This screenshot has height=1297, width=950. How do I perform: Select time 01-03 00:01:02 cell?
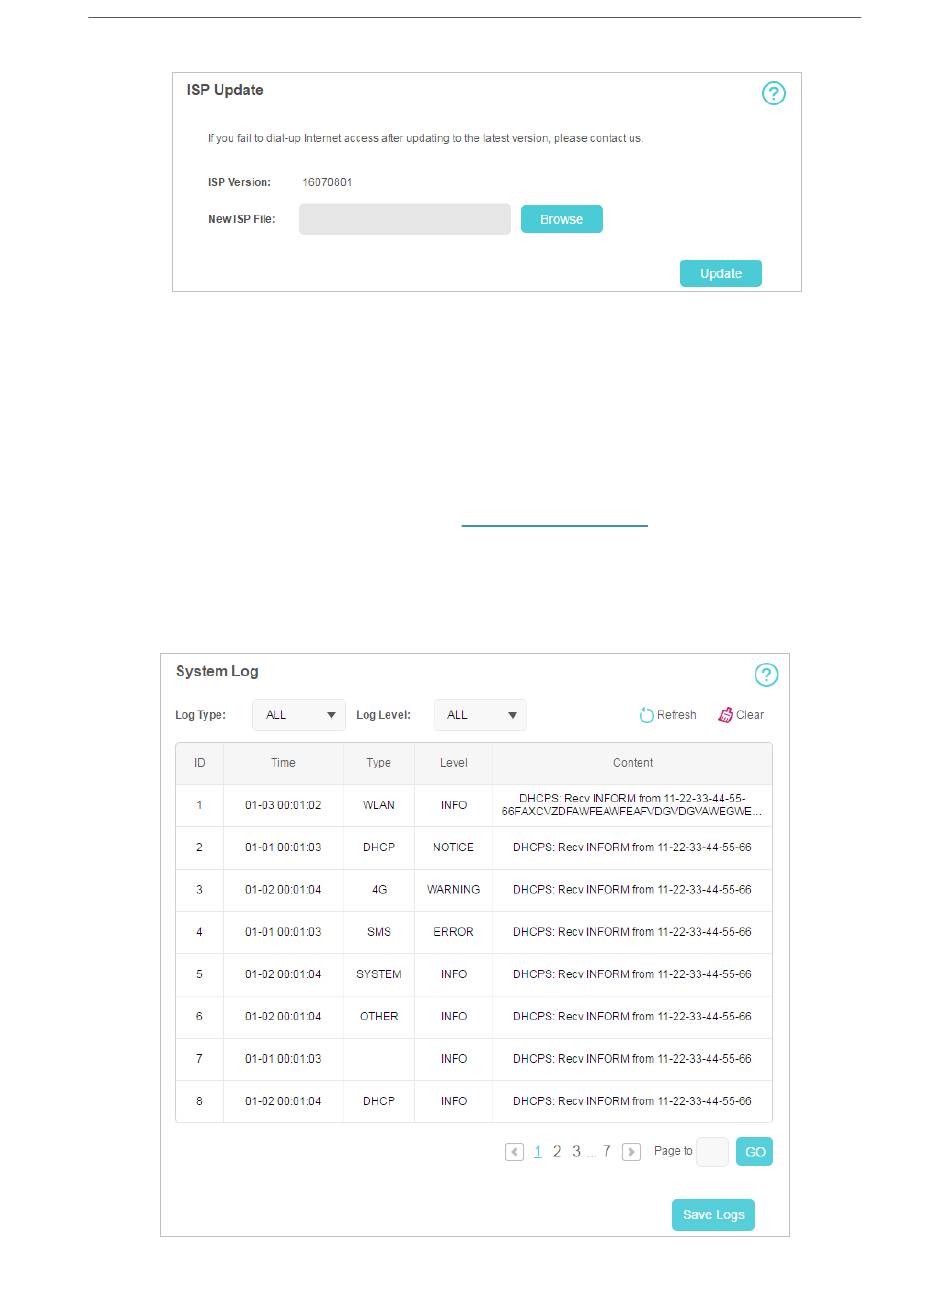[283, 805]
